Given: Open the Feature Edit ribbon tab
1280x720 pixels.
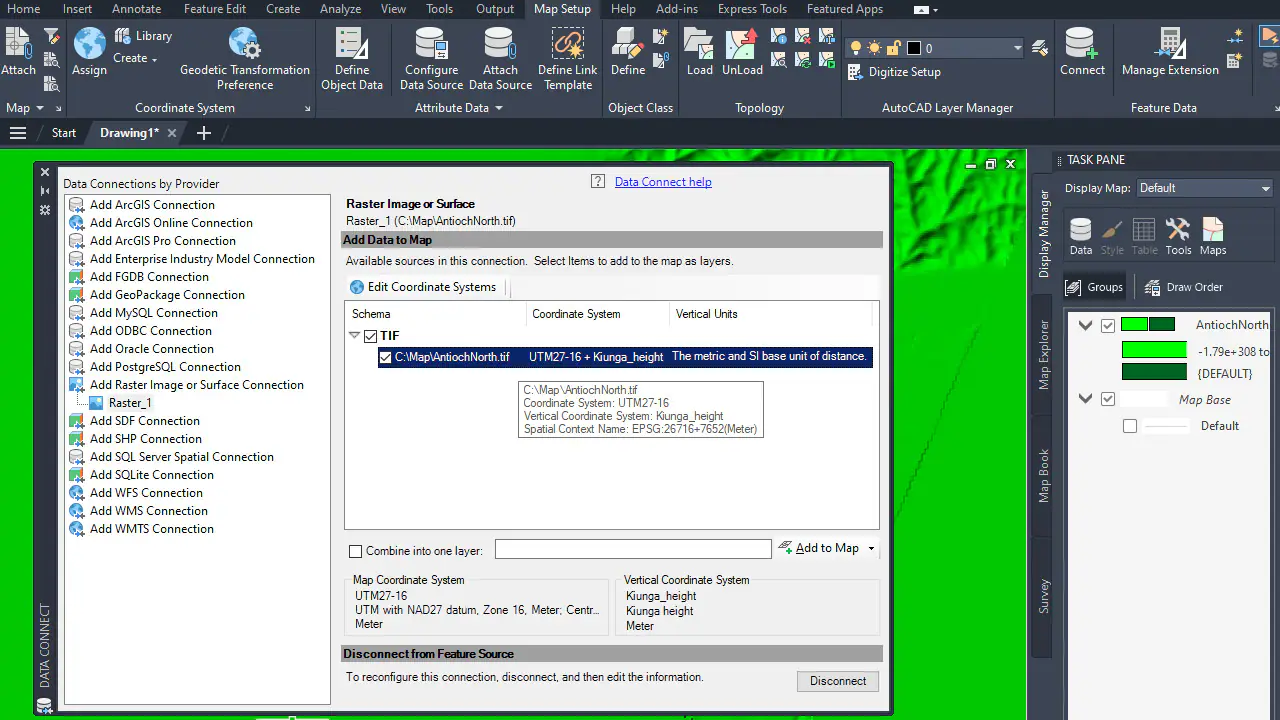Looking at the screenshot, I should pos(215,9).
